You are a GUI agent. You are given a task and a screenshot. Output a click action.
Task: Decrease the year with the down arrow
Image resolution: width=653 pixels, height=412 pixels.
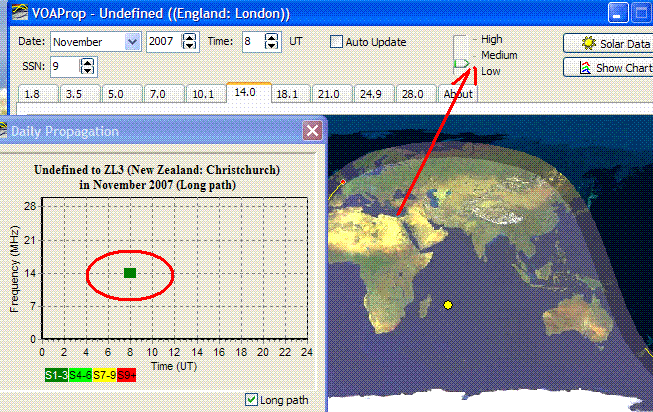click(x=189, y=45)
